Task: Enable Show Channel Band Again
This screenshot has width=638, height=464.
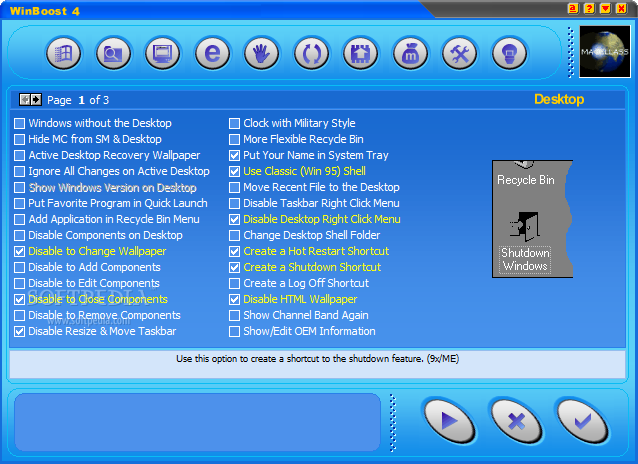Action: pos(234,315)
